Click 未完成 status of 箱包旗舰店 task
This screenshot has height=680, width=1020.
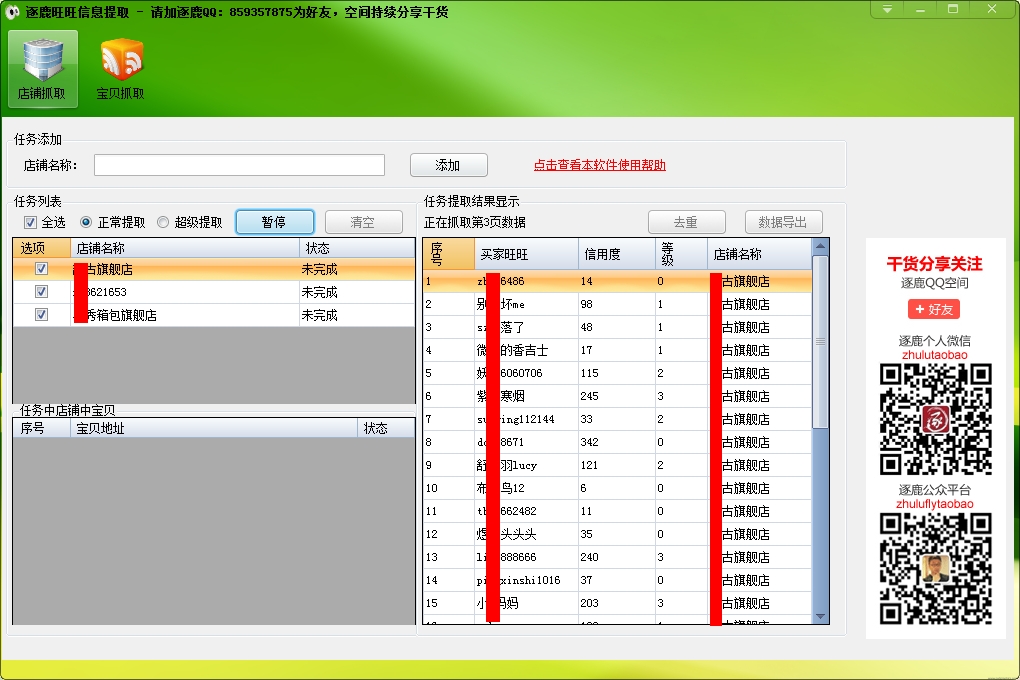[x=319, y=315]
